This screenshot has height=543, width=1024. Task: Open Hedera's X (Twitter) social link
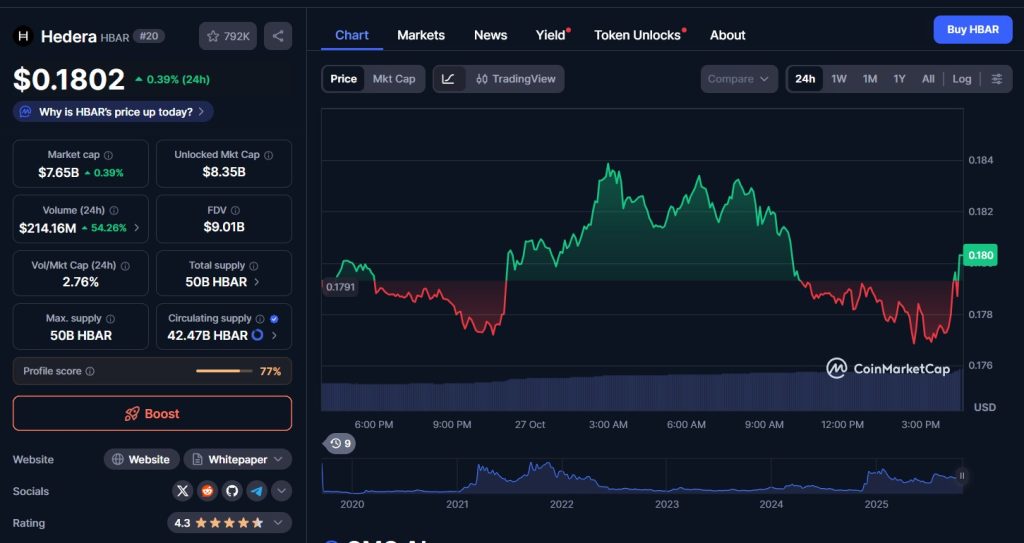(x=182, y=491)
